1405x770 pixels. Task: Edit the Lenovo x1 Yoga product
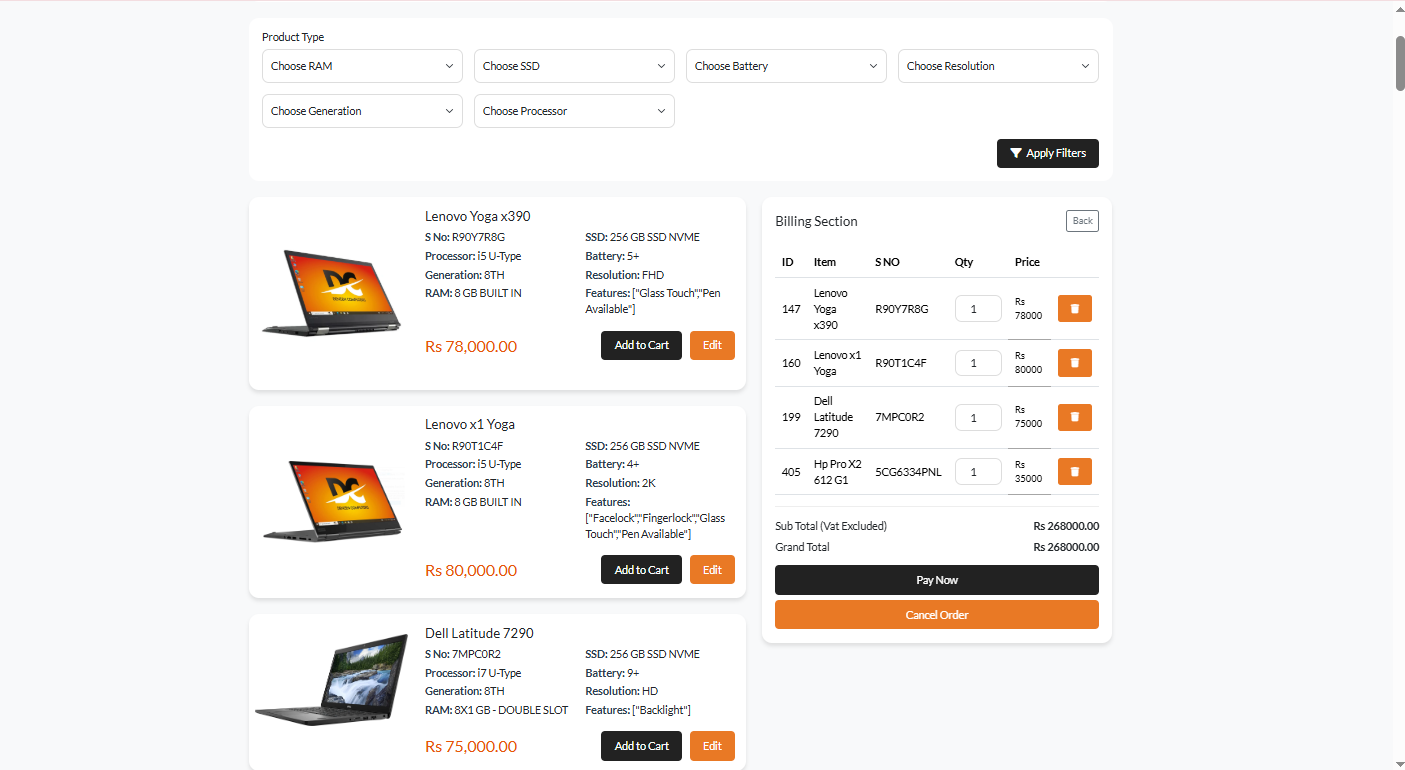point(712,569)
